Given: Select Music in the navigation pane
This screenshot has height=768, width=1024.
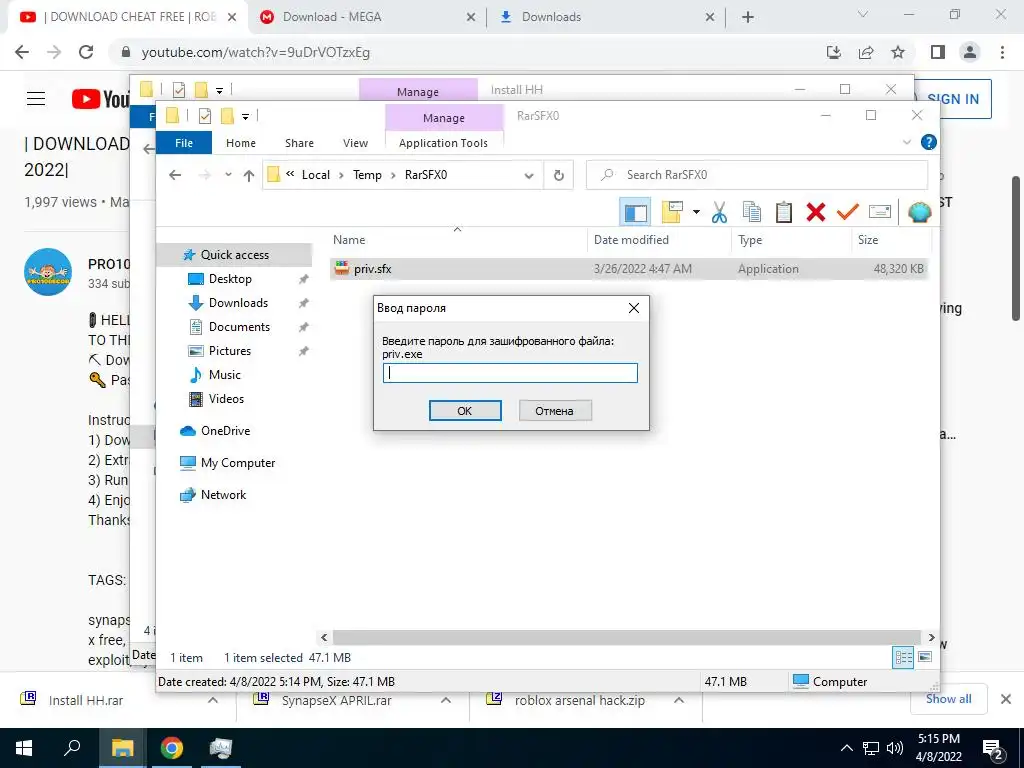Looking at the screenshot, I should pyautogui.click(x=224, y=375).
